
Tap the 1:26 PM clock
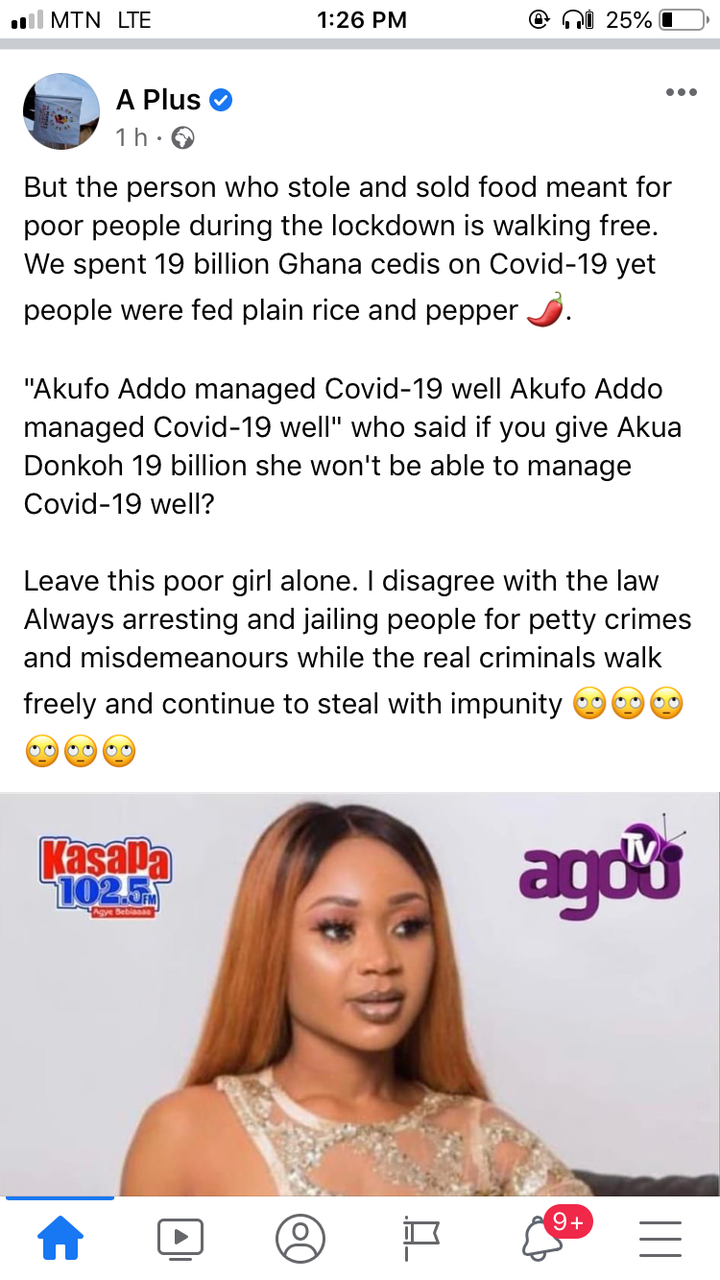coord(361,19)
